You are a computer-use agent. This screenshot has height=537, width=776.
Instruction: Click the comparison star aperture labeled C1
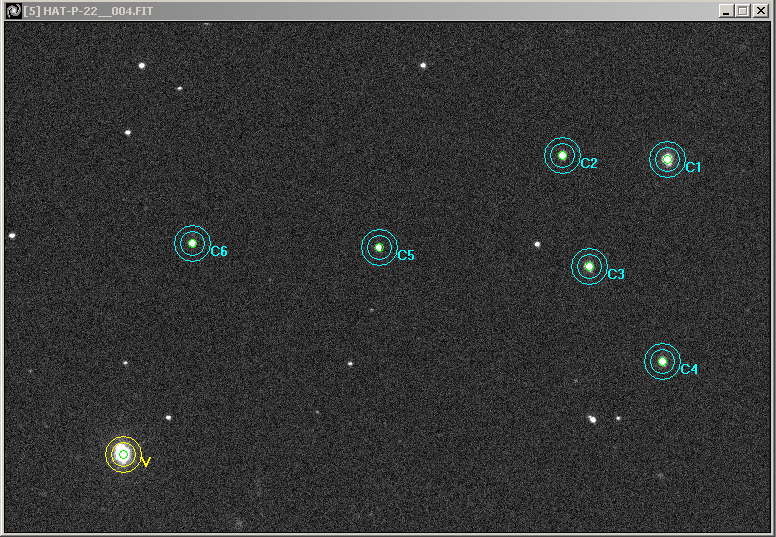click(x=667, y=159)
